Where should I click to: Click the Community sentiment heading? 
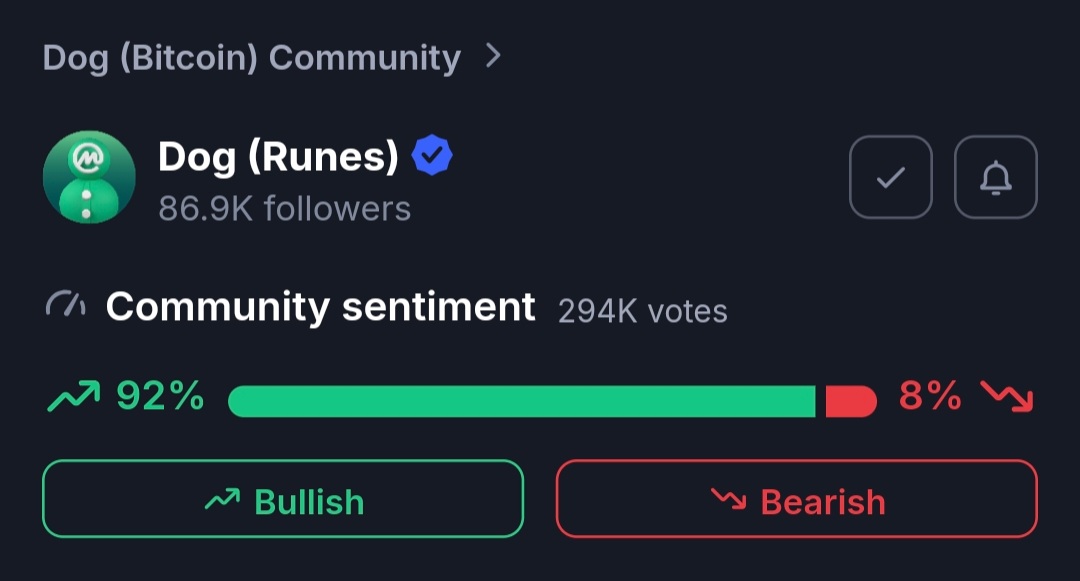click(x=320, y=307)
